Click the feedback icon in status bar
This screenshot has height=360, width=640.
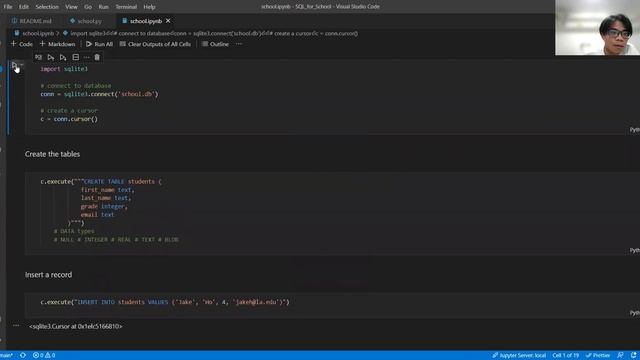tap(620, 356)
